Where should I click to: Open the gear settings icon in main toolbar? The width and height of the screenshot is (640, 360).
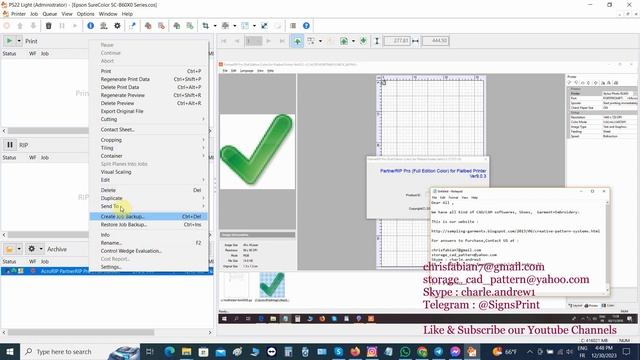point(118,26)
